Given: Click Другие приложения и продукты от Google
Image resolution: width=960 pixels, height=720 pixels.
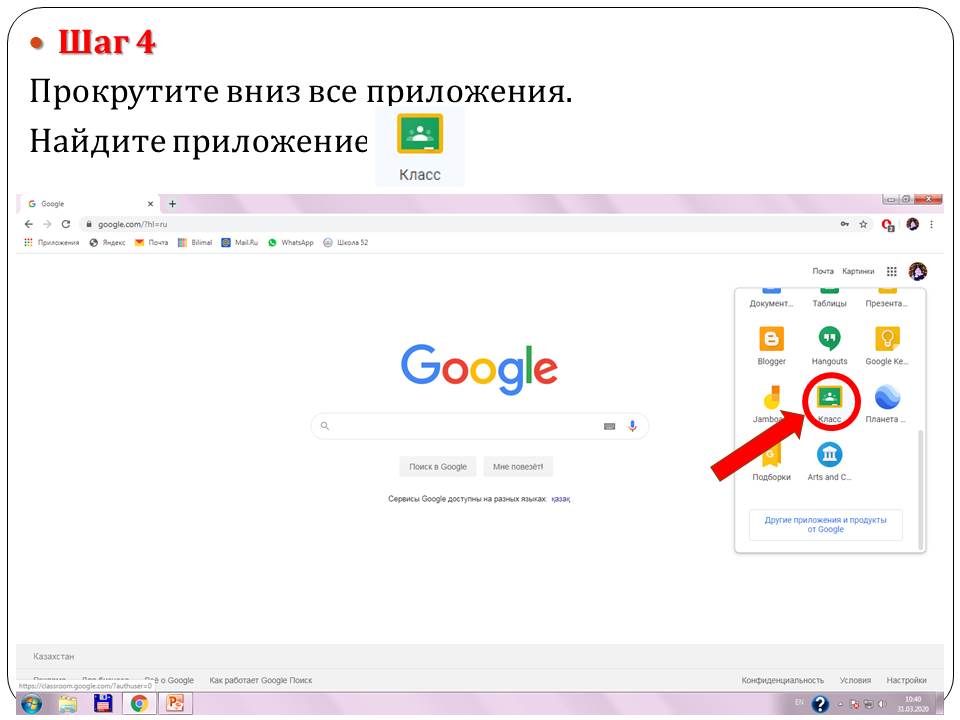Looking at the screenshot, I should pos(825,525).
